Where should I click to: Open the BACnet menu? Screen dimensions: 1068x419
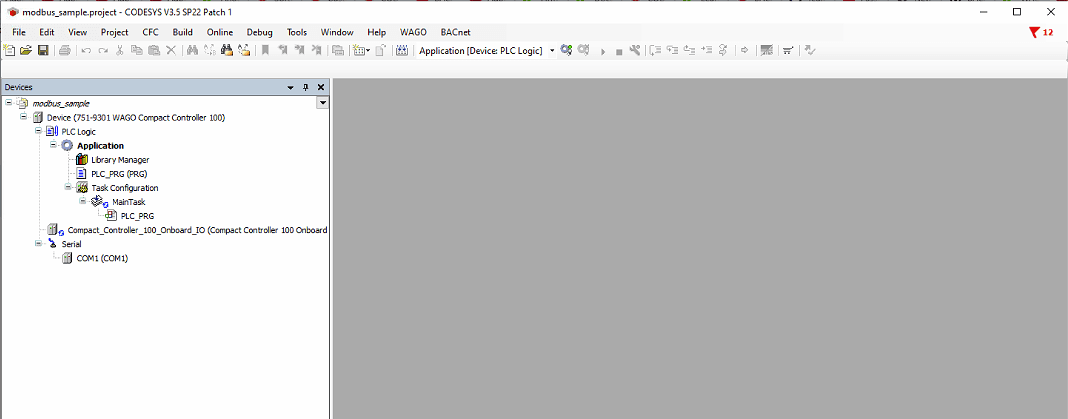(456, 32)
